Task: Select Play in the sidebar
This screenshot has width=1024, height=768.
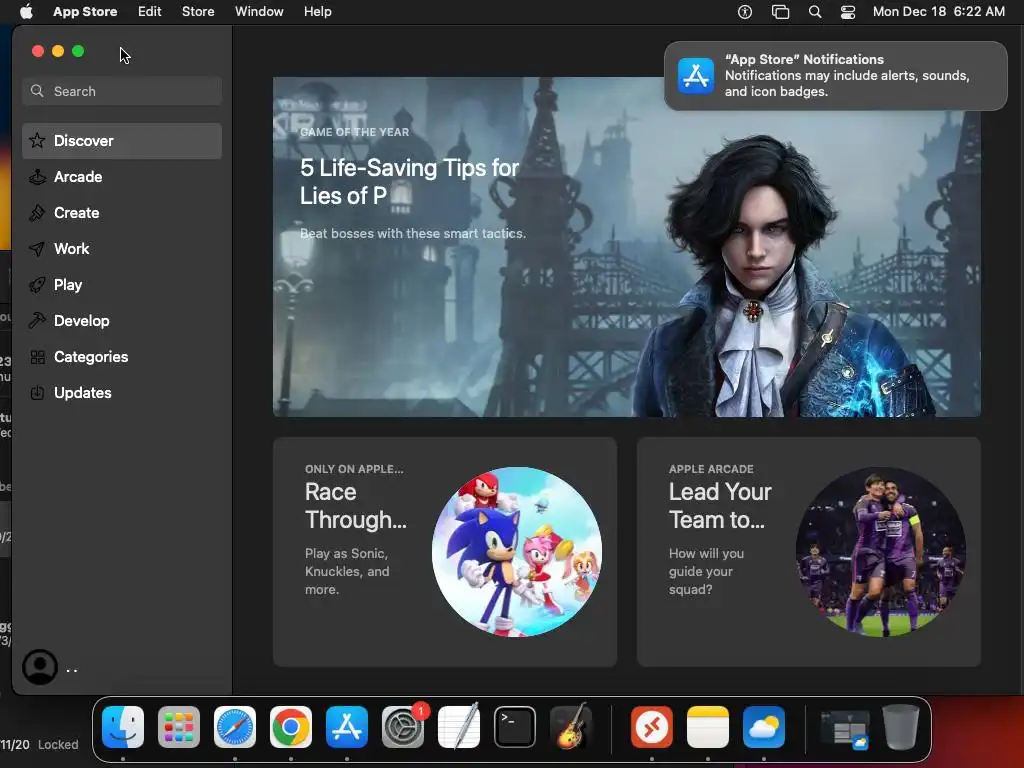Action: [x=122, y=285]
